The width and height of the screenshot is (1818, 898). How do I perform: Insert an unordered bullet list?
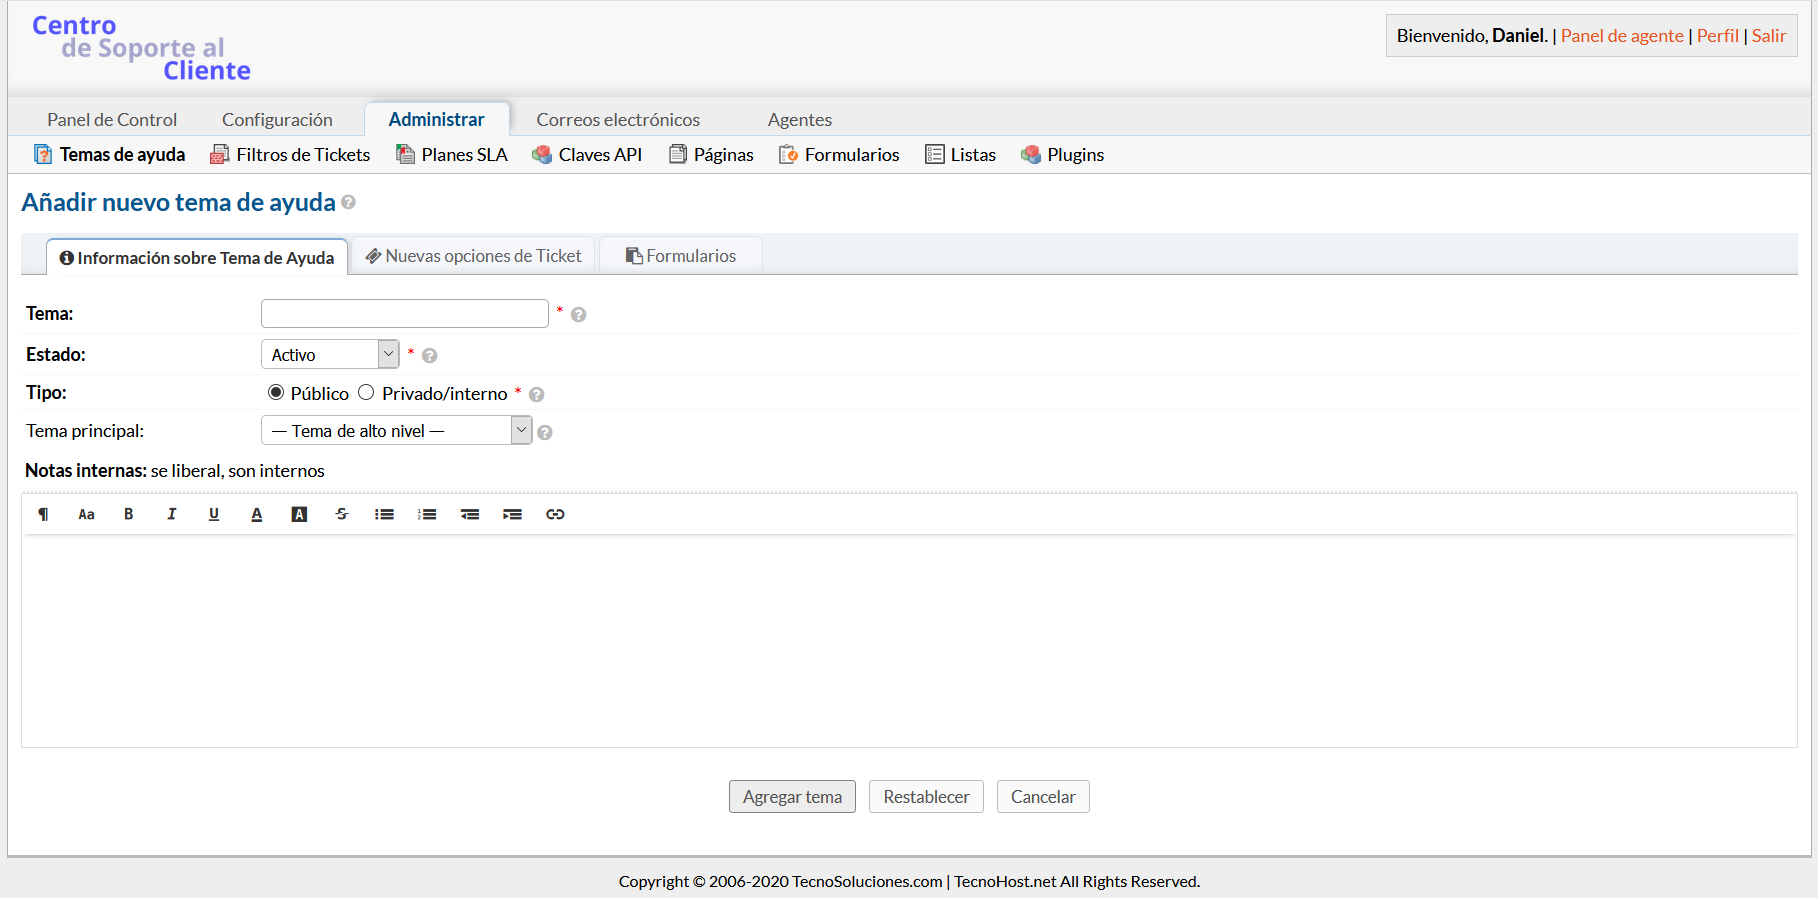[384, 514]
